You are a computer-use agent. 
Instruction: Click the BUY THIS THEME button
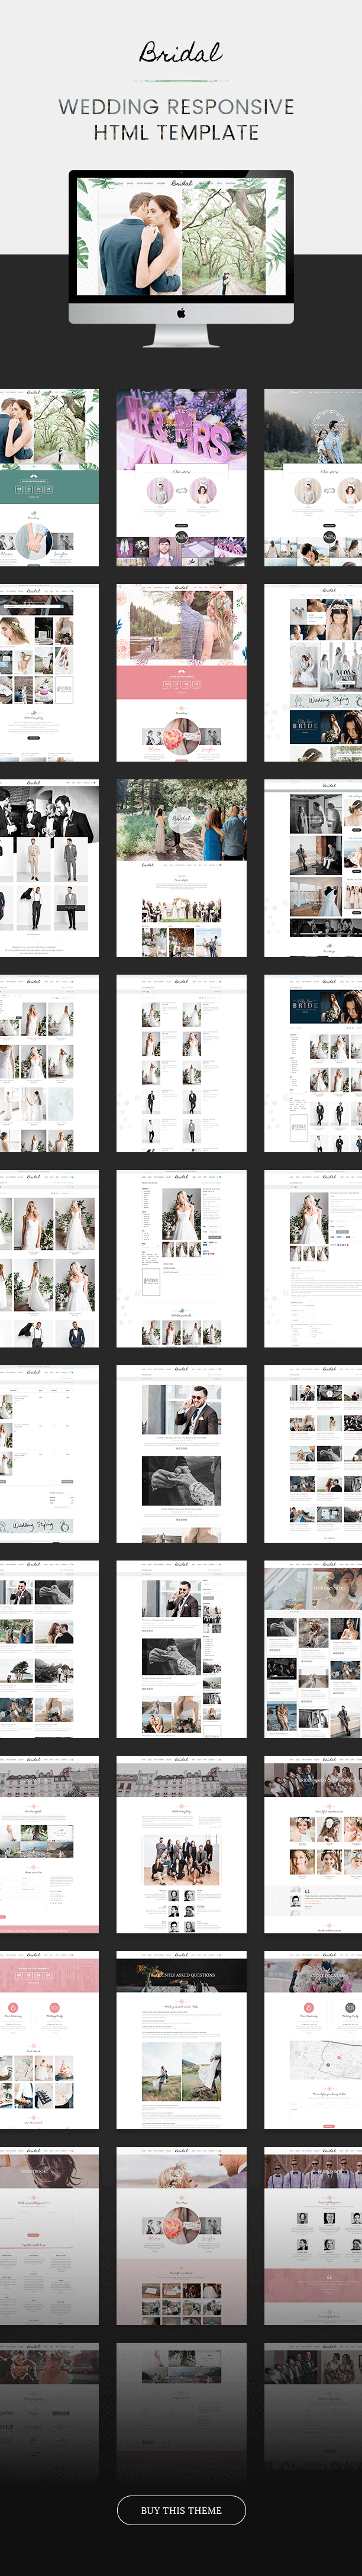pos(181,2509)
